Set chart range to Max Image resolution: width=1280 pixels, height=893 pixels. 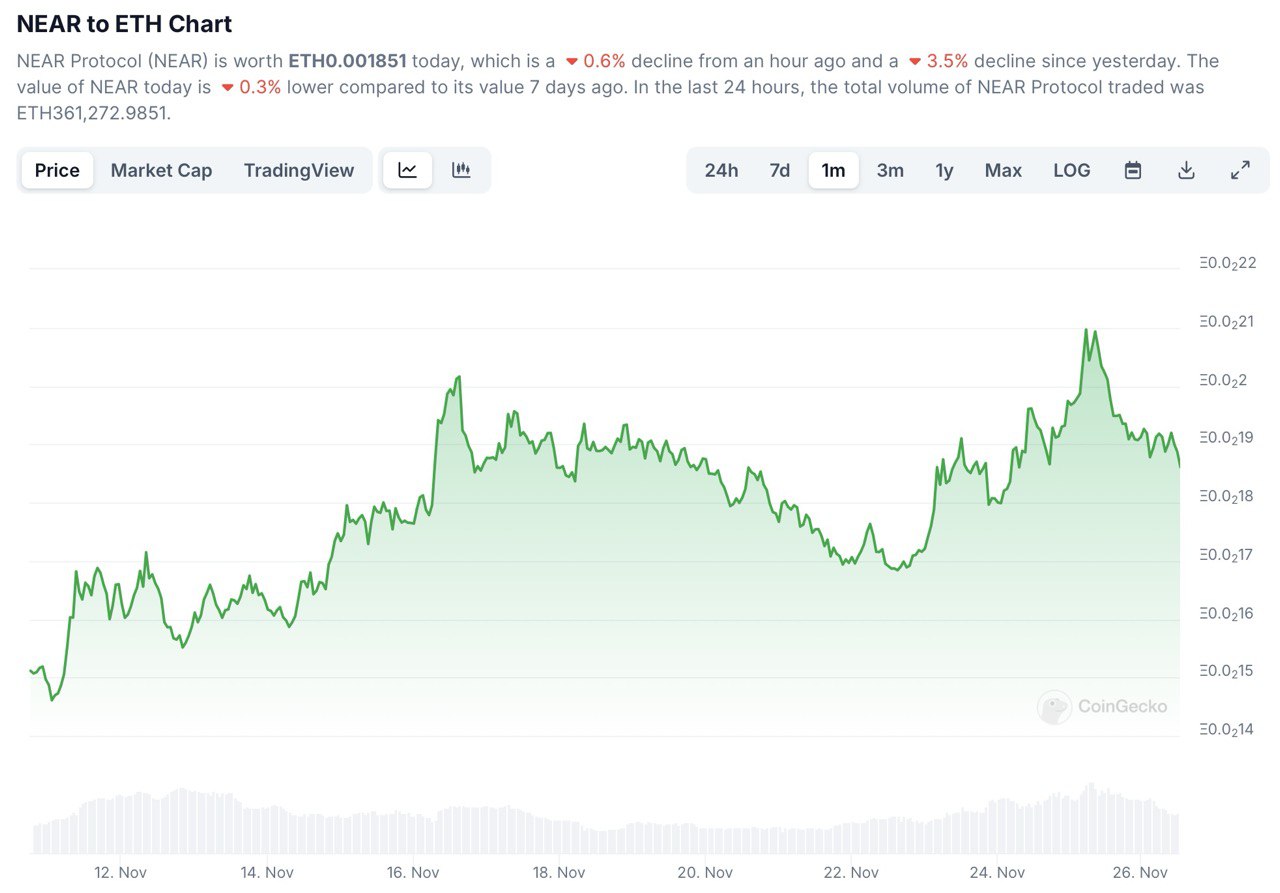pos(1003,170)
